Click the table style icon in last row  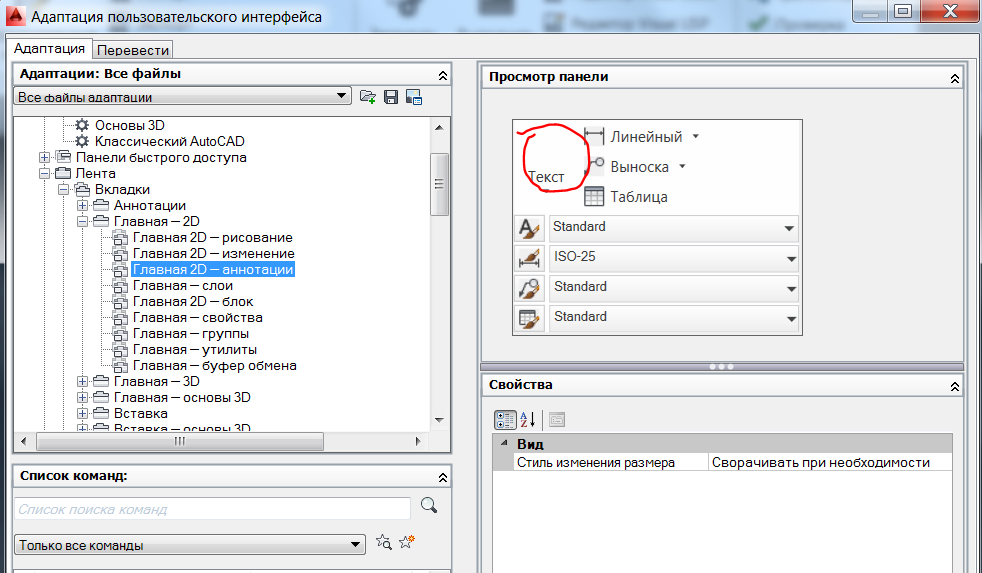tap(529, 318)
